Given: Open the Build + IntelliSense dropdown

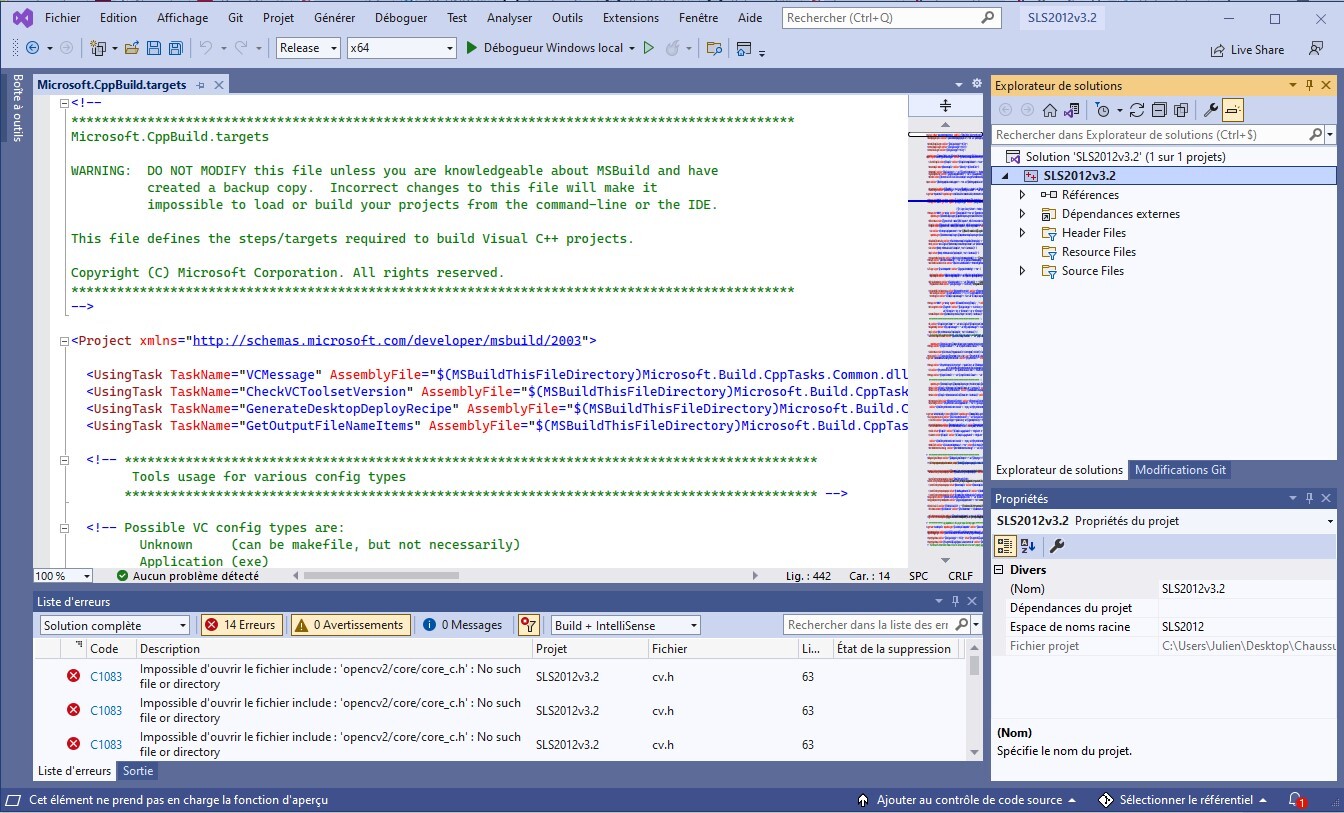Looking at the screenshot, I should point(626,625).
